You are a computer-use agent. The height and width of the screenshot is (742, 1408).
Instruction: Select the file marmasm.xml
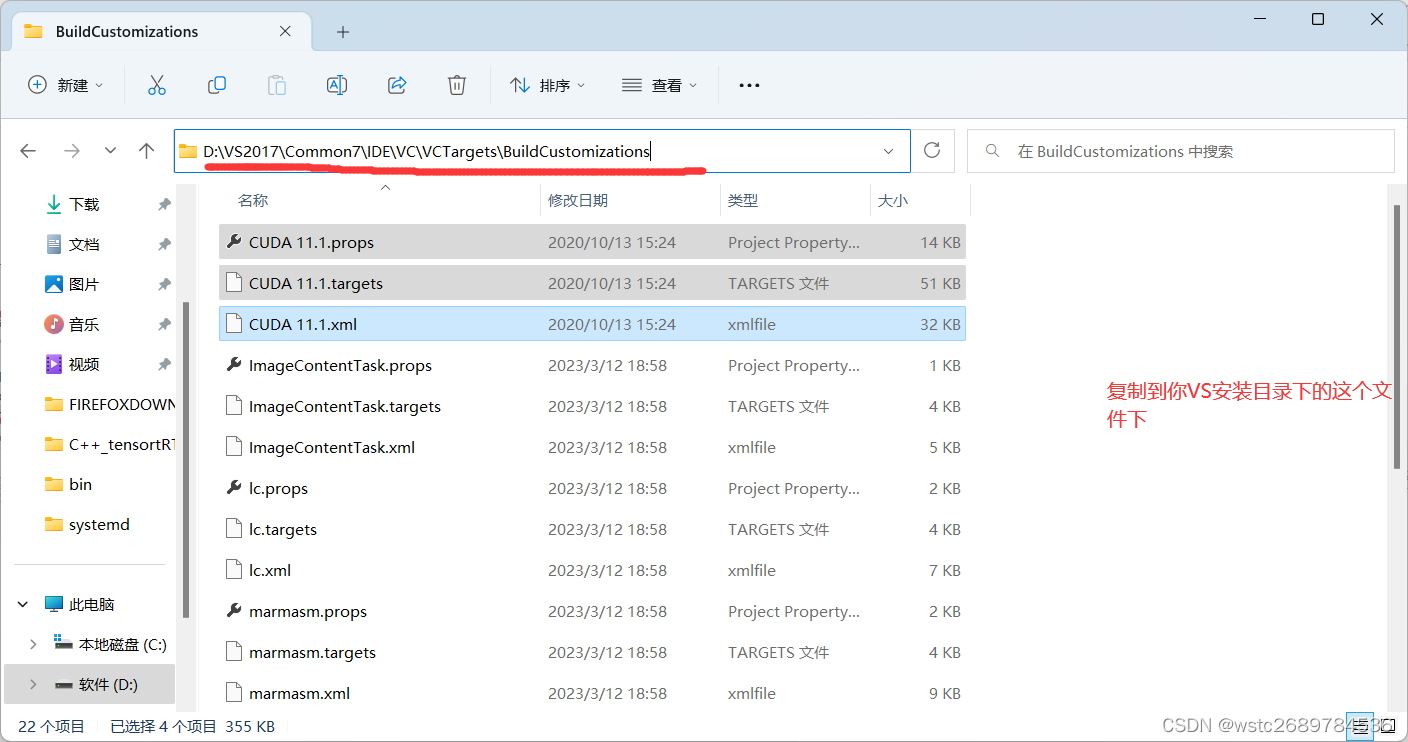592,693
